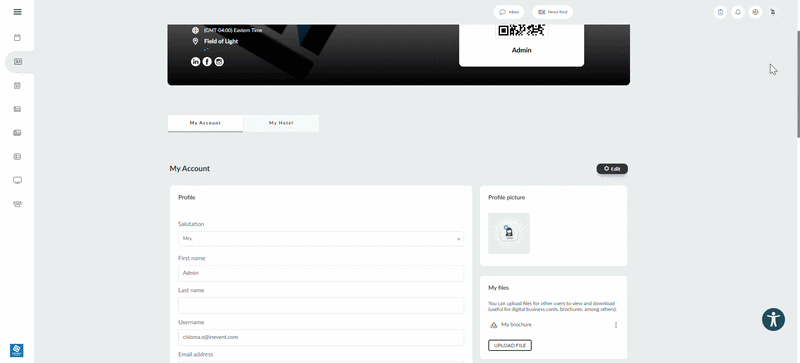
Task: Click the location pin next to Field of Light
Action: 195,41
